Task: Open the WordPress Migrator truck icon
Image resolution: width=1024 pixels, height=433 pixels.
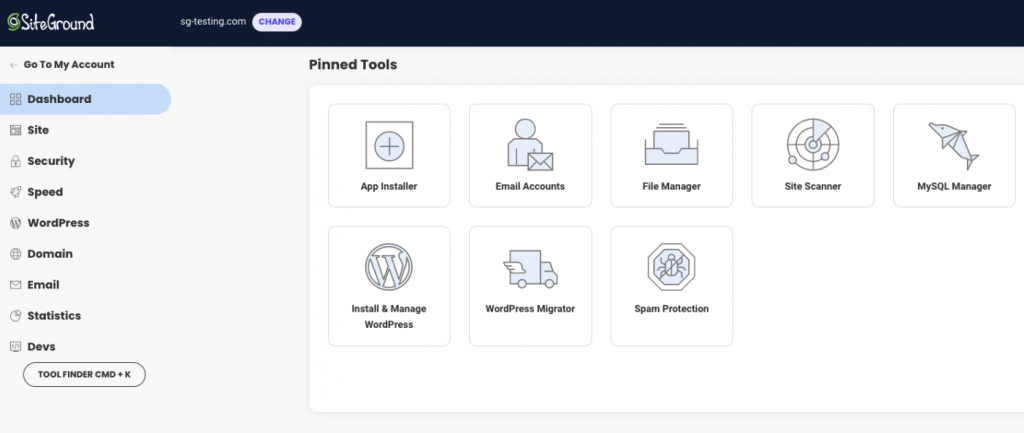Action: pyautogui.click(x=530, y=268)
